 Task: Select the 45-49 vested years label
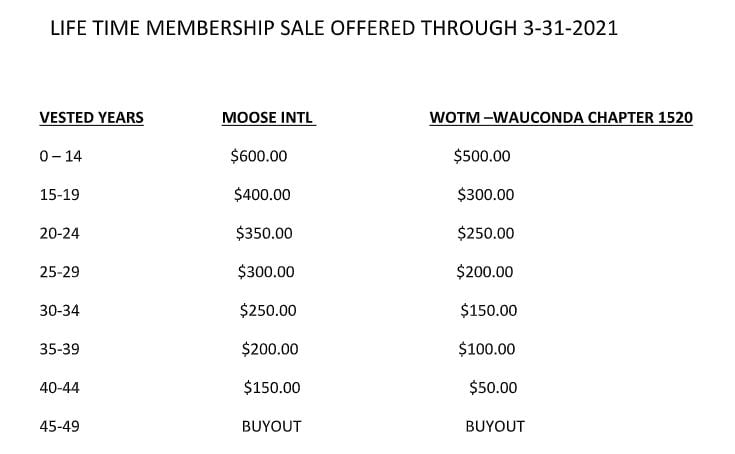click(59, 426)
